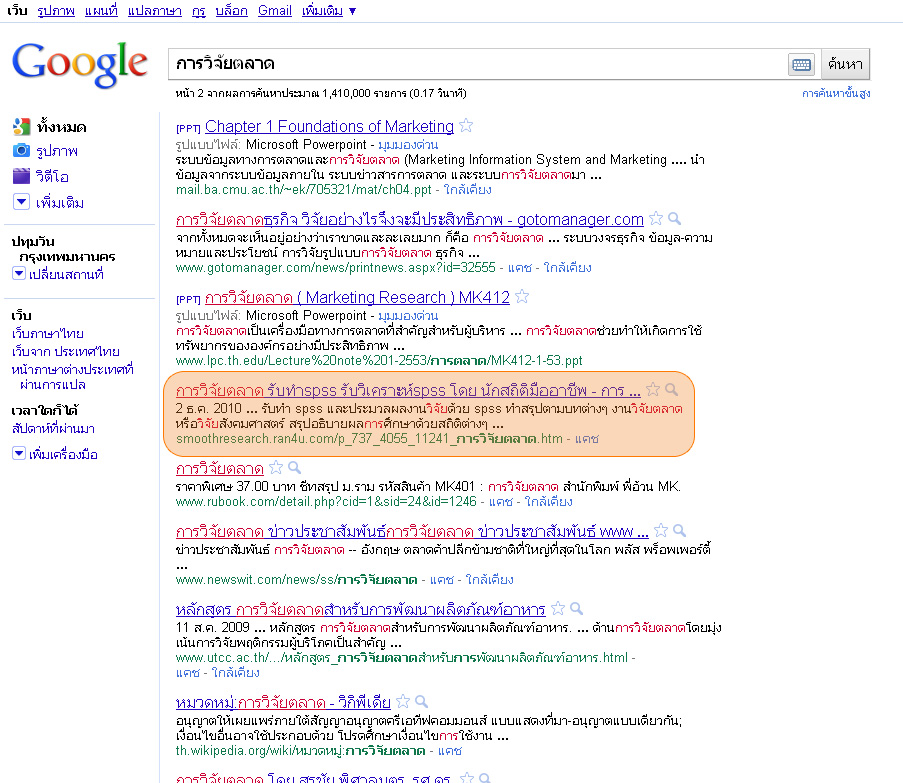Open the newswit ข่าวประชาสัมพันธ์ result title
This screenshot has height=783, width=903.
[x=412, y=531]
